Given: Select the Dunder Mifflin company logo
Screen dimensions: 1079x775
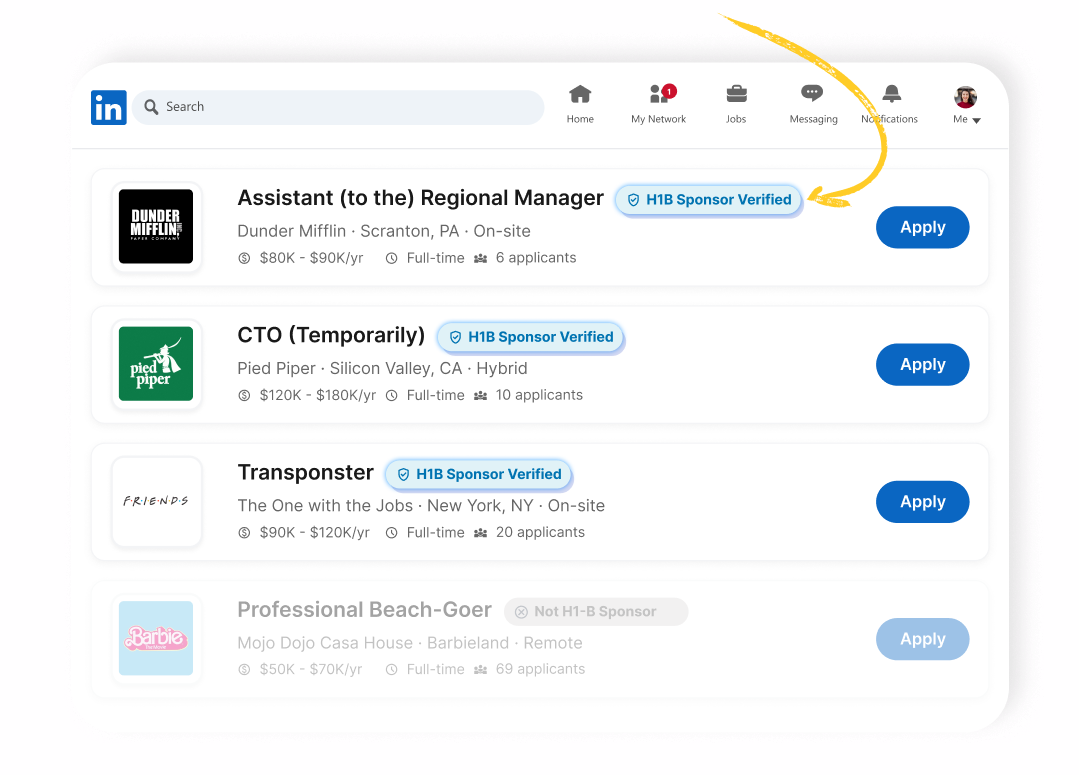Looking at the screenshot, I should (156, 227).
